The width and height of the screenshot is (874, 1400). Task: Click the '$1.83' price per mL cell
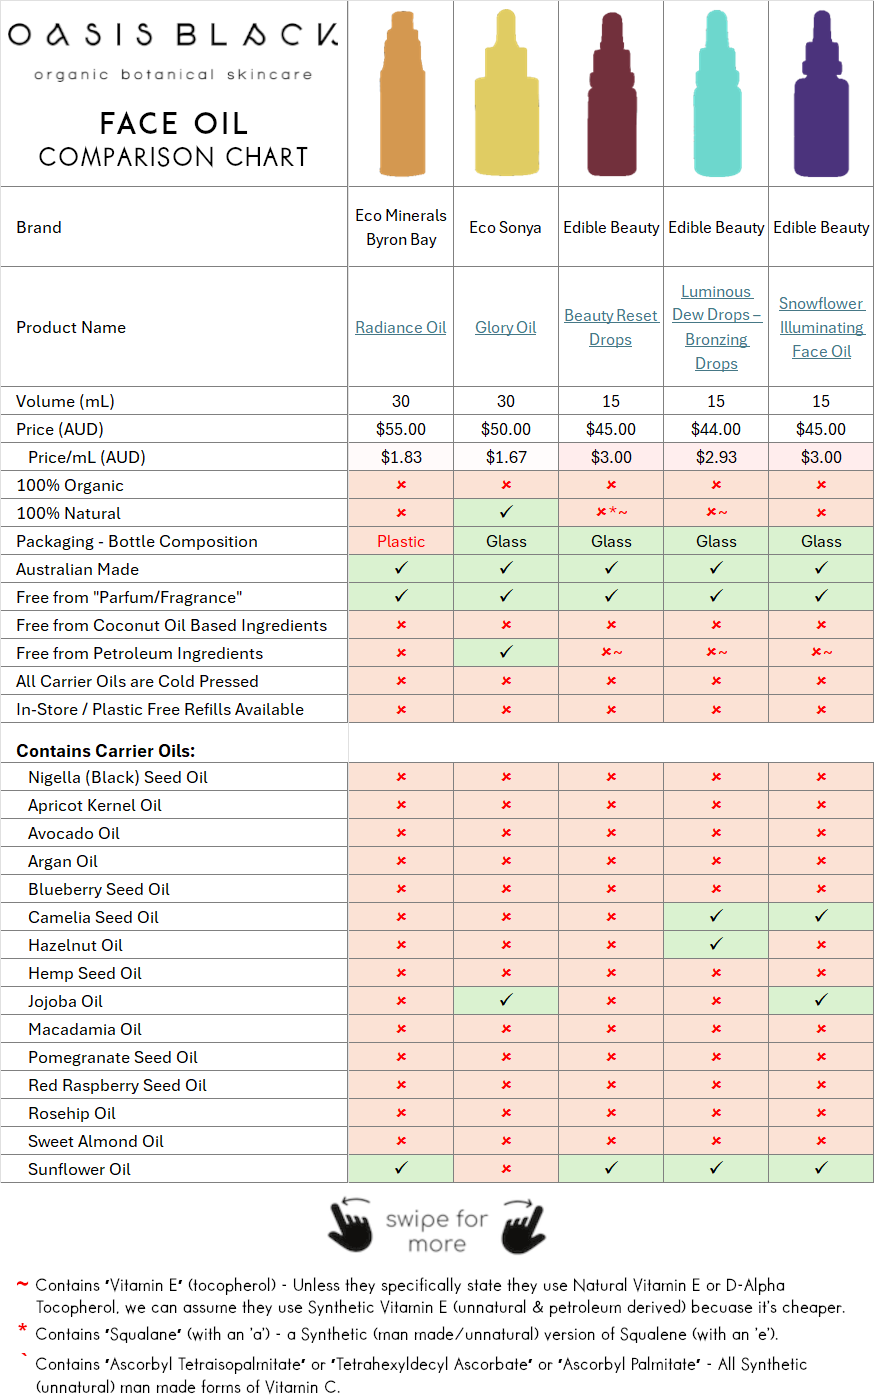(x=401, y=457)
